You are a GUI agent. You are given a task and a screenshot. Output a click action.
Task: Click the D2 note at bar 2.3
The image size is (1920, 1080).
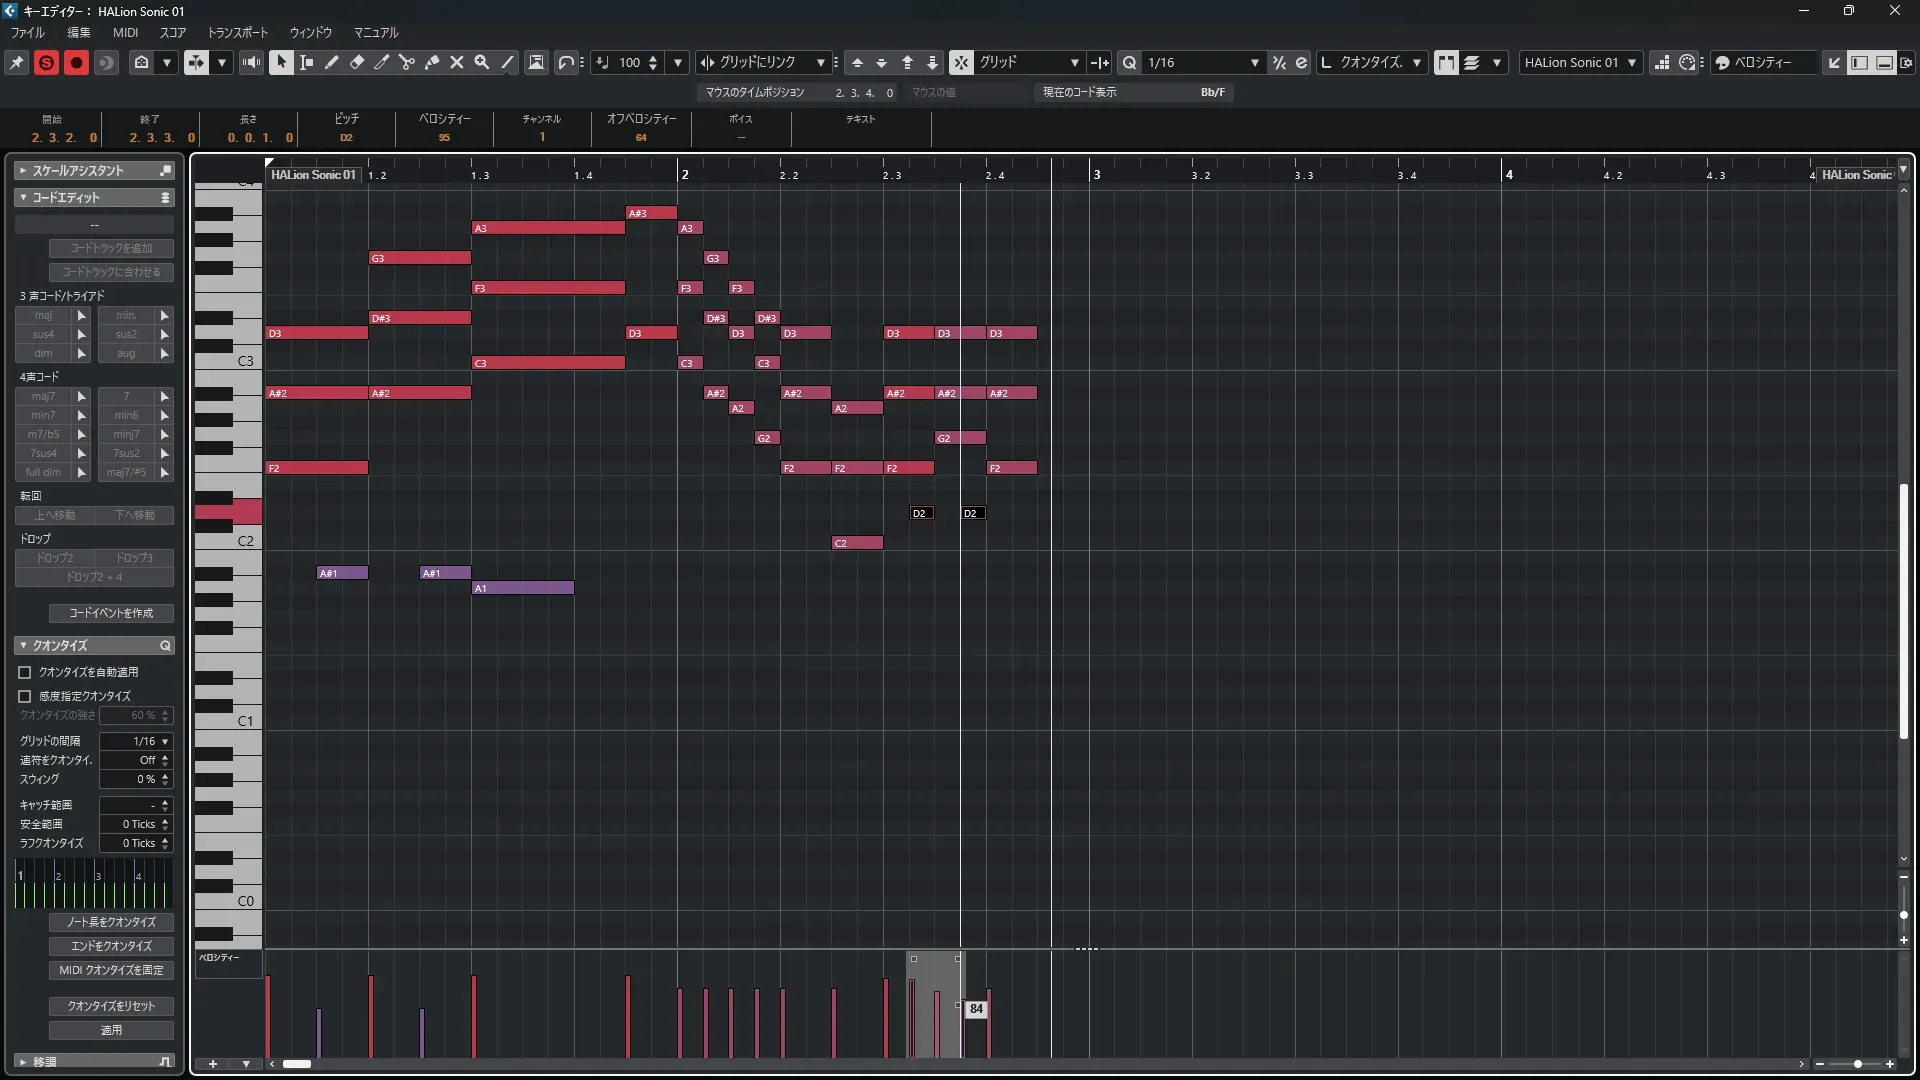(x=921, y=513)
